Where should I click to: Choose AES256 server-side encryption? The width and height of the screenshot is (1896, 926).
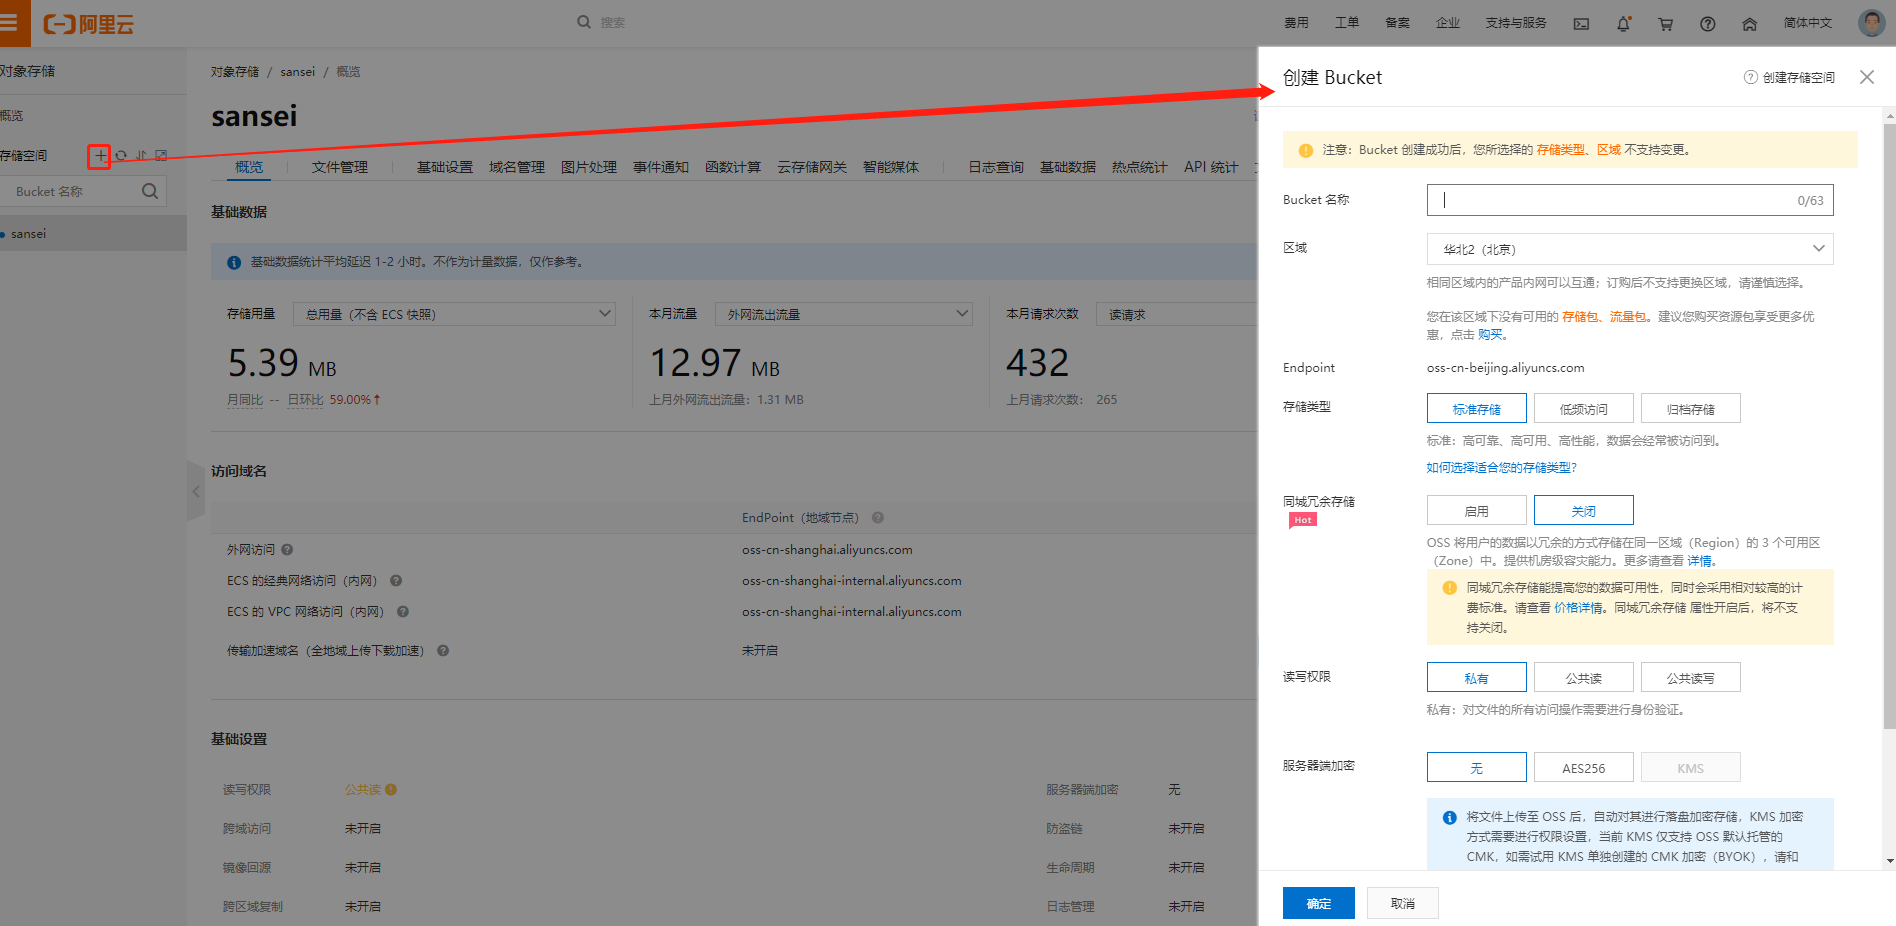1584,768
